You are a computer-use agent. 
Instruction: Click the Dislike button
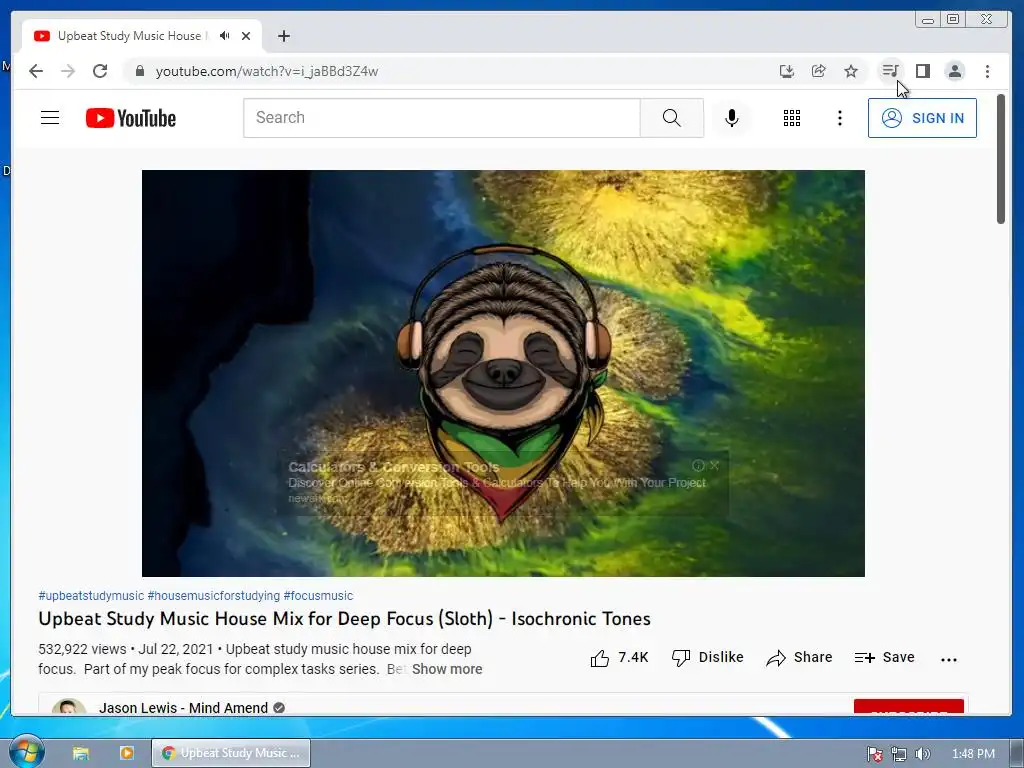(x=708, y=658)
